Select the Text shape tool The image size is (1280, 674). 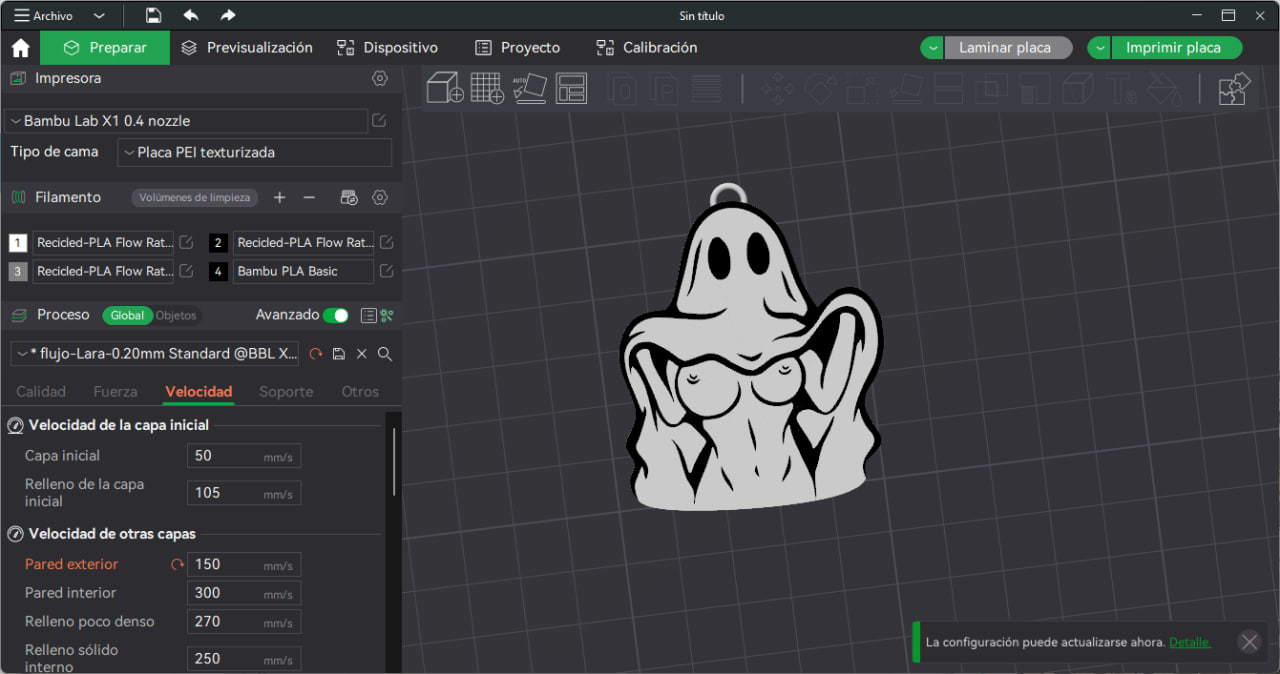[x=1121, y=89]
